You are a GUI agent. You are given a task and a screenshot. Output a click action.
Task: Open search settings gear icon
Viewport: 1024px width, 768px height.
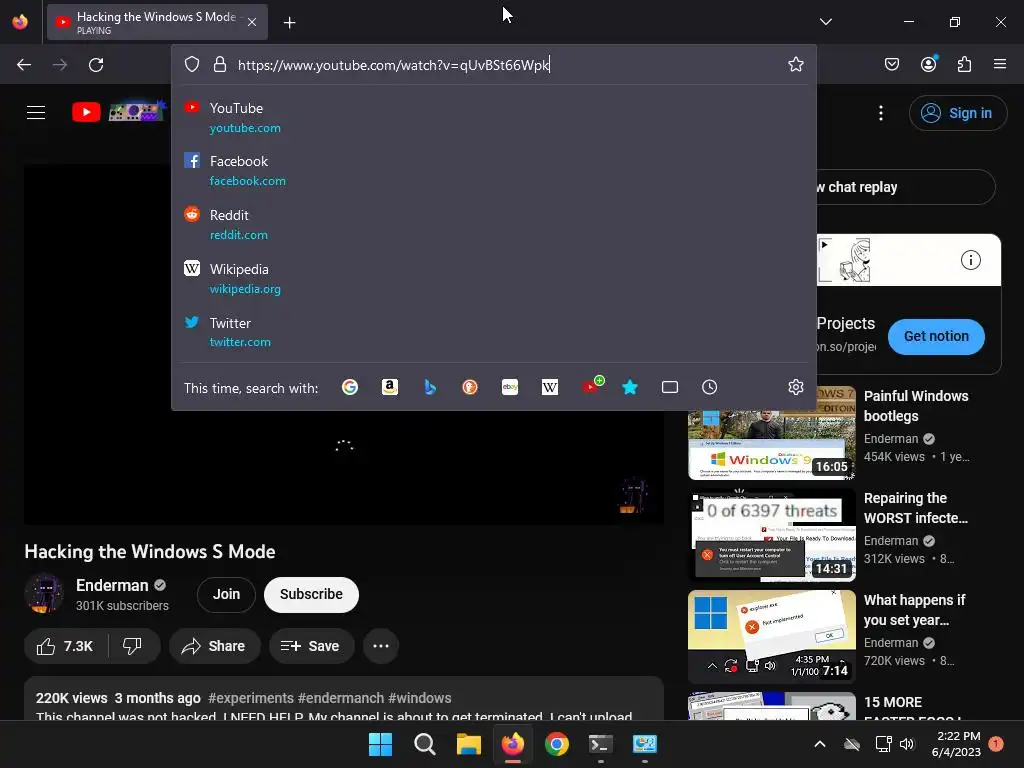point(795,387)
